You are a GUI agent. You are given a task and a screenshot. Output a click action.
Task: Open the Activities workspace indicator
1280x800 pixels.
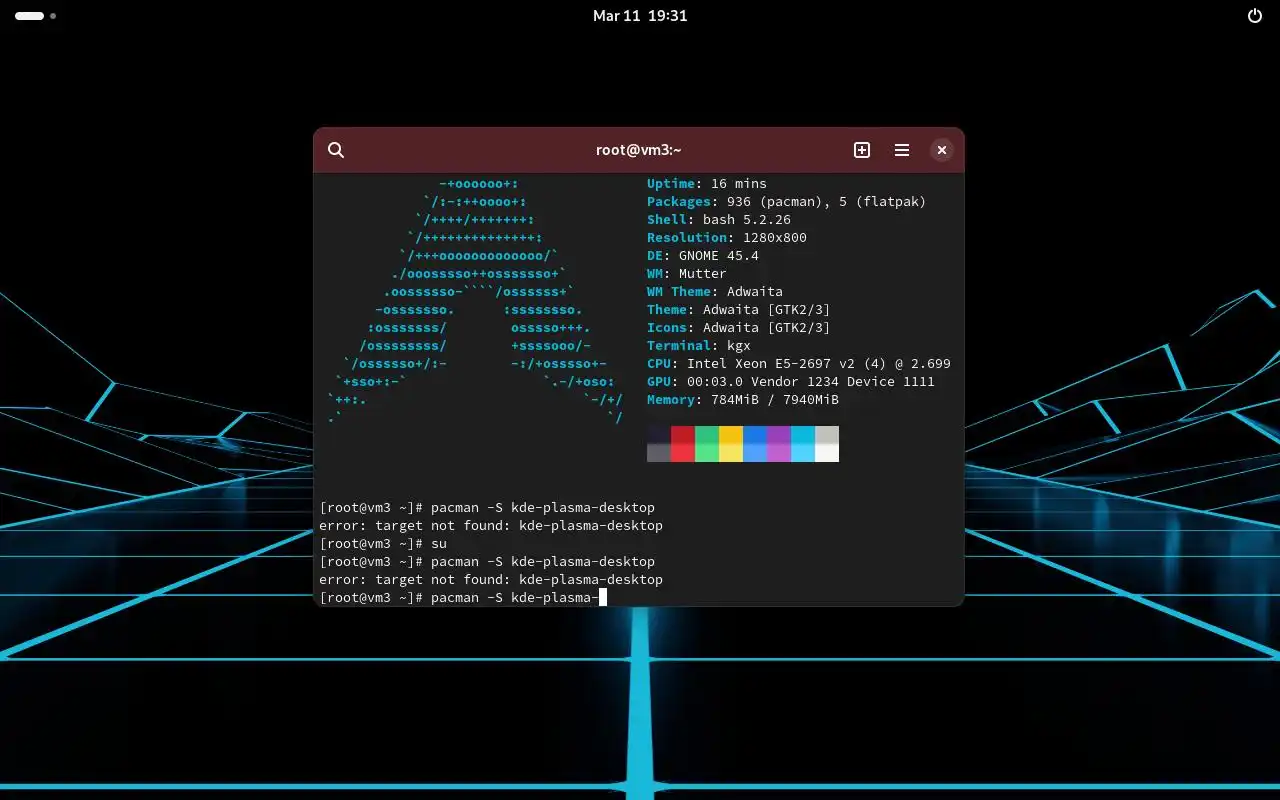(x=35, y=16)
